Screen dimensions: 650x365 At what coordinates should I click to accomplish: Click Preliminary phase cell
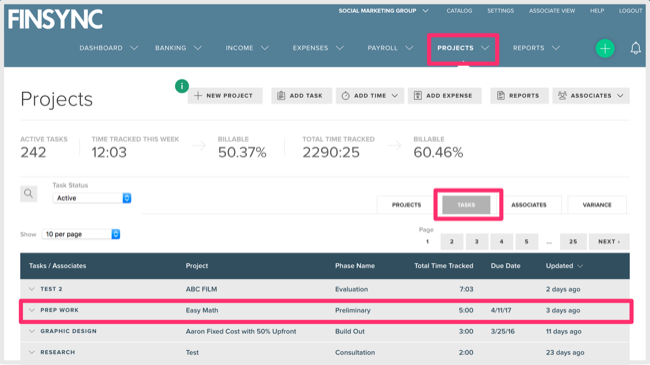(x=353, y=310)
